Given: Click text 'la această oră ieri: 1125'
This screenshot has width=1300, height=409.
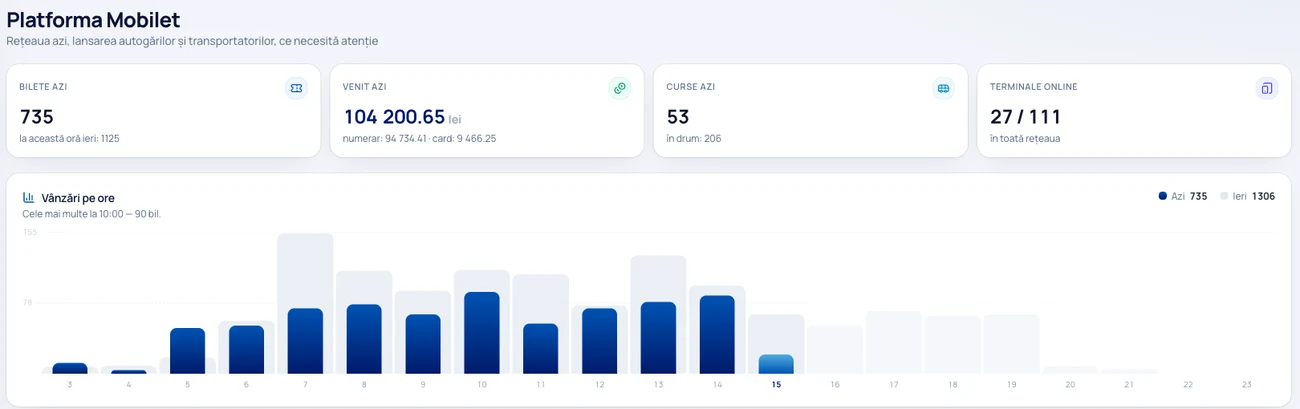Looking at the screenshot, I should (x=69, y=138).
